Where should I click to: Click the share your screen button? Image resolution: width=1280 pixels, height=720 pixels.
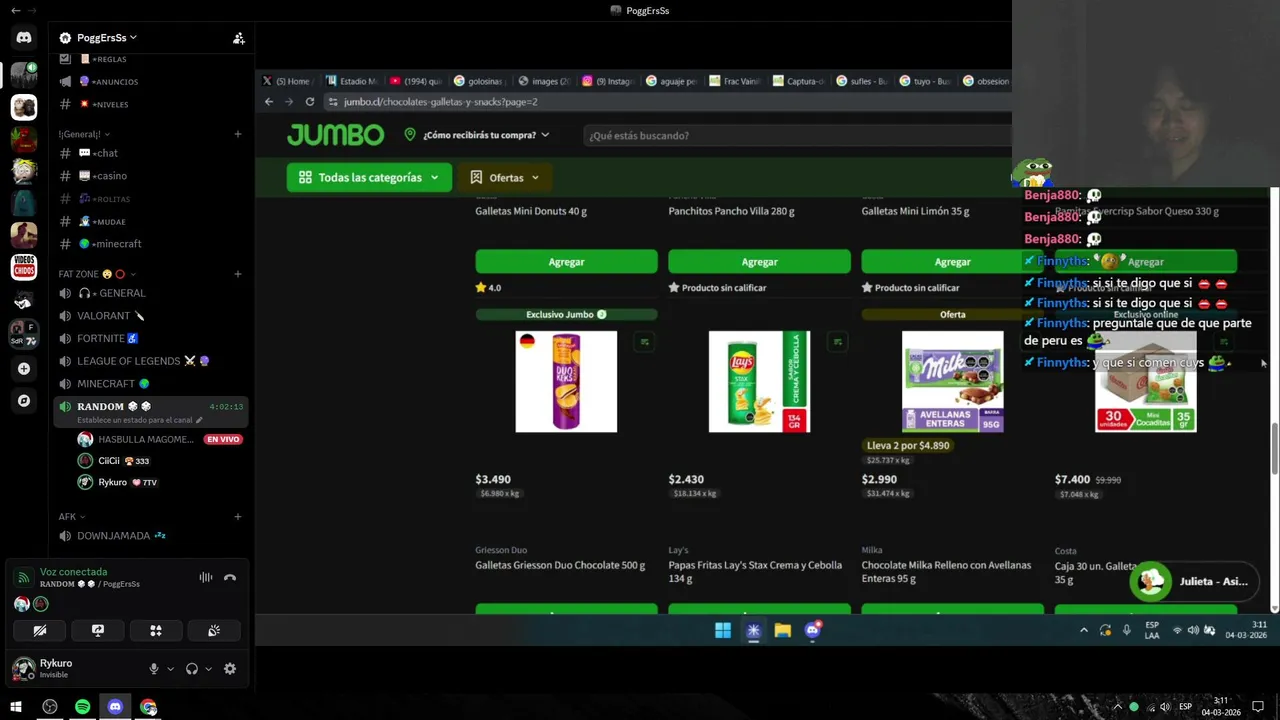coord(98,631)
